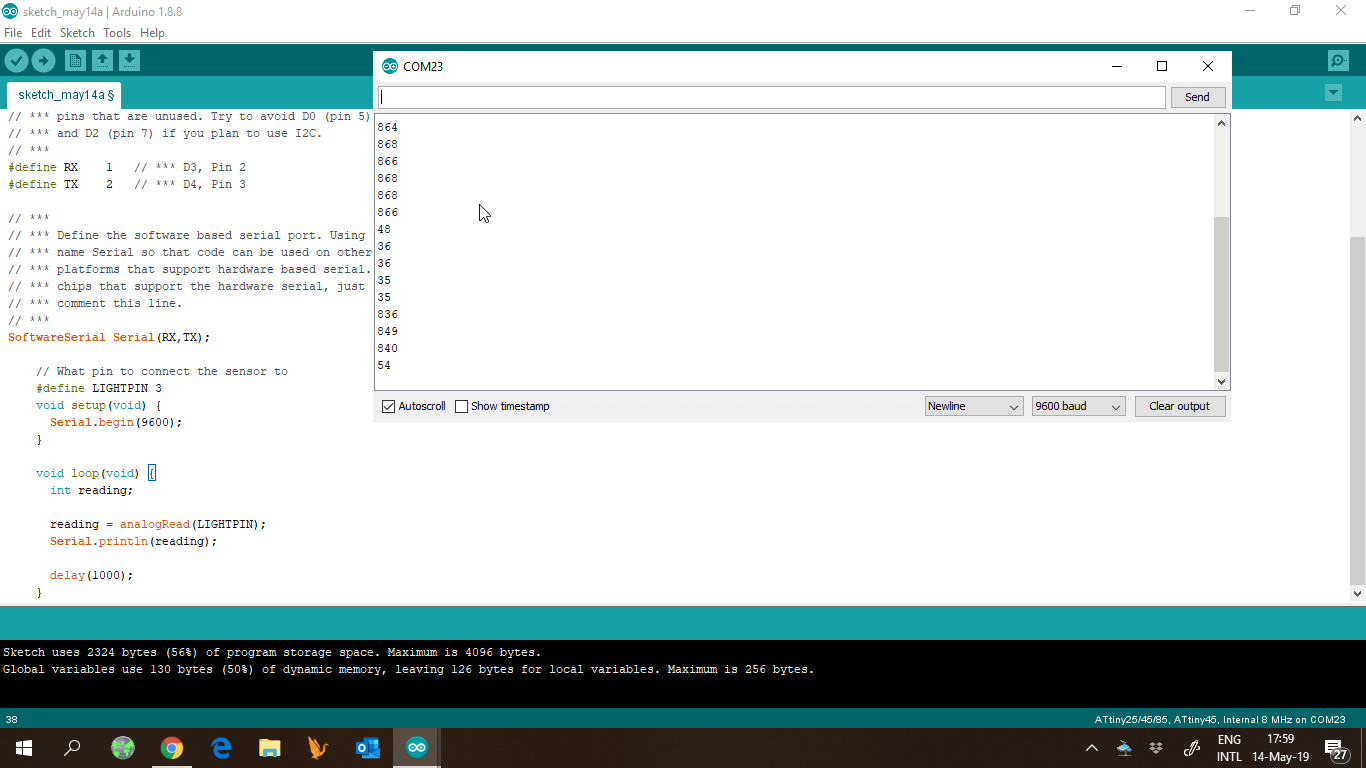Open the Help menu
1366x768 pixels.
coord(152,33)
